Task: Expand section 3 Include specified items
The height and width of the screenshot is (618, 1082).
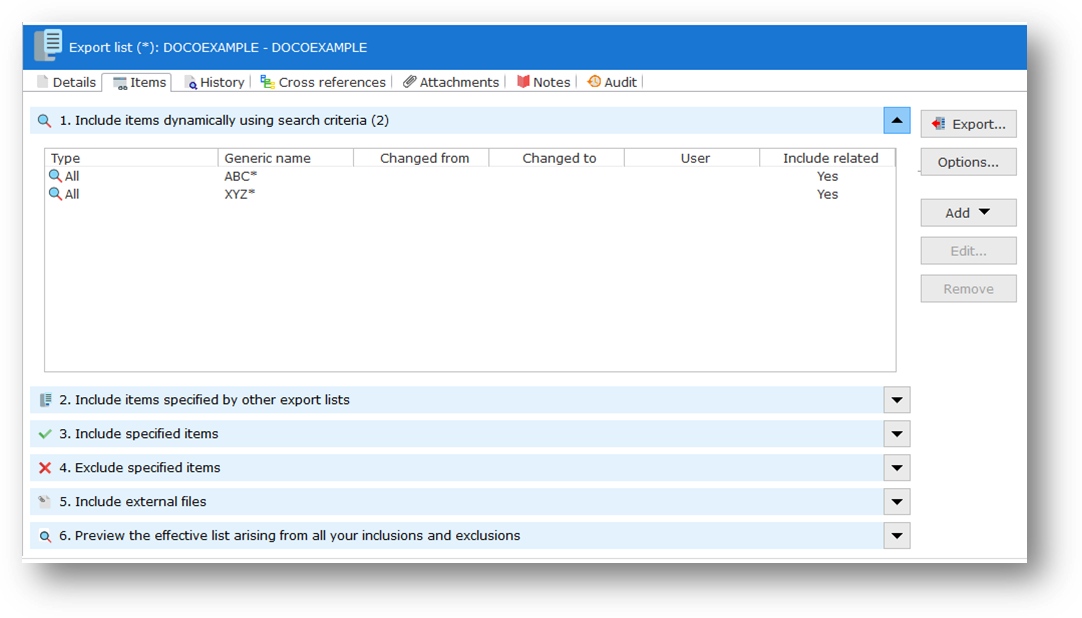Action: [897, 434]
